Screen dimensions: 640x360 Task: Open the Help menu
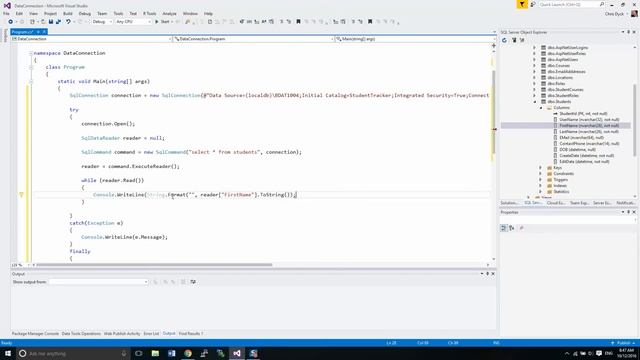pyautogui.click(x=208, y=13)
